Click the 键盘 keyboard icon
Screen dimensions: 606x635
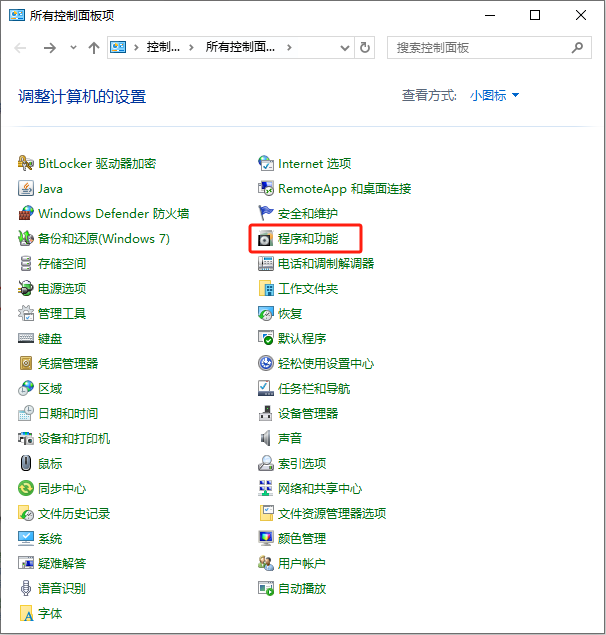[26, 338]
